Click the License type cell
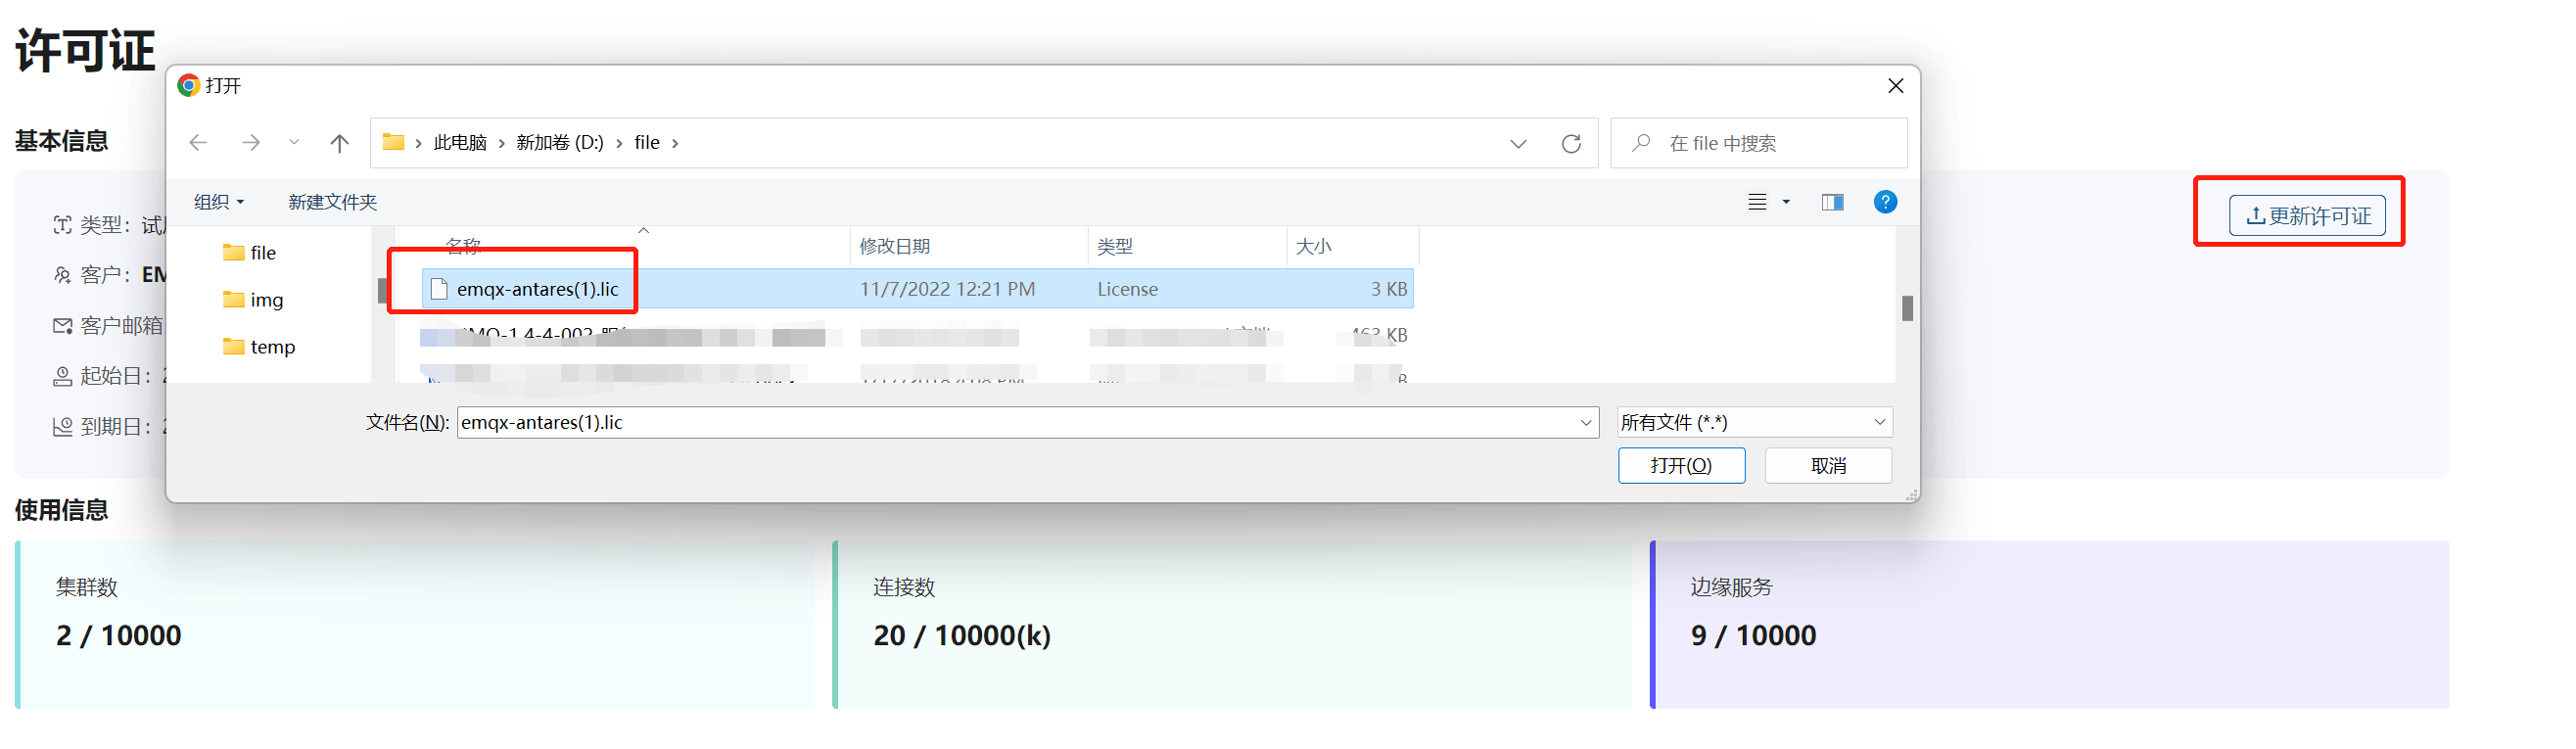The image size is (2576, 749). click(x=1127, y=289)
